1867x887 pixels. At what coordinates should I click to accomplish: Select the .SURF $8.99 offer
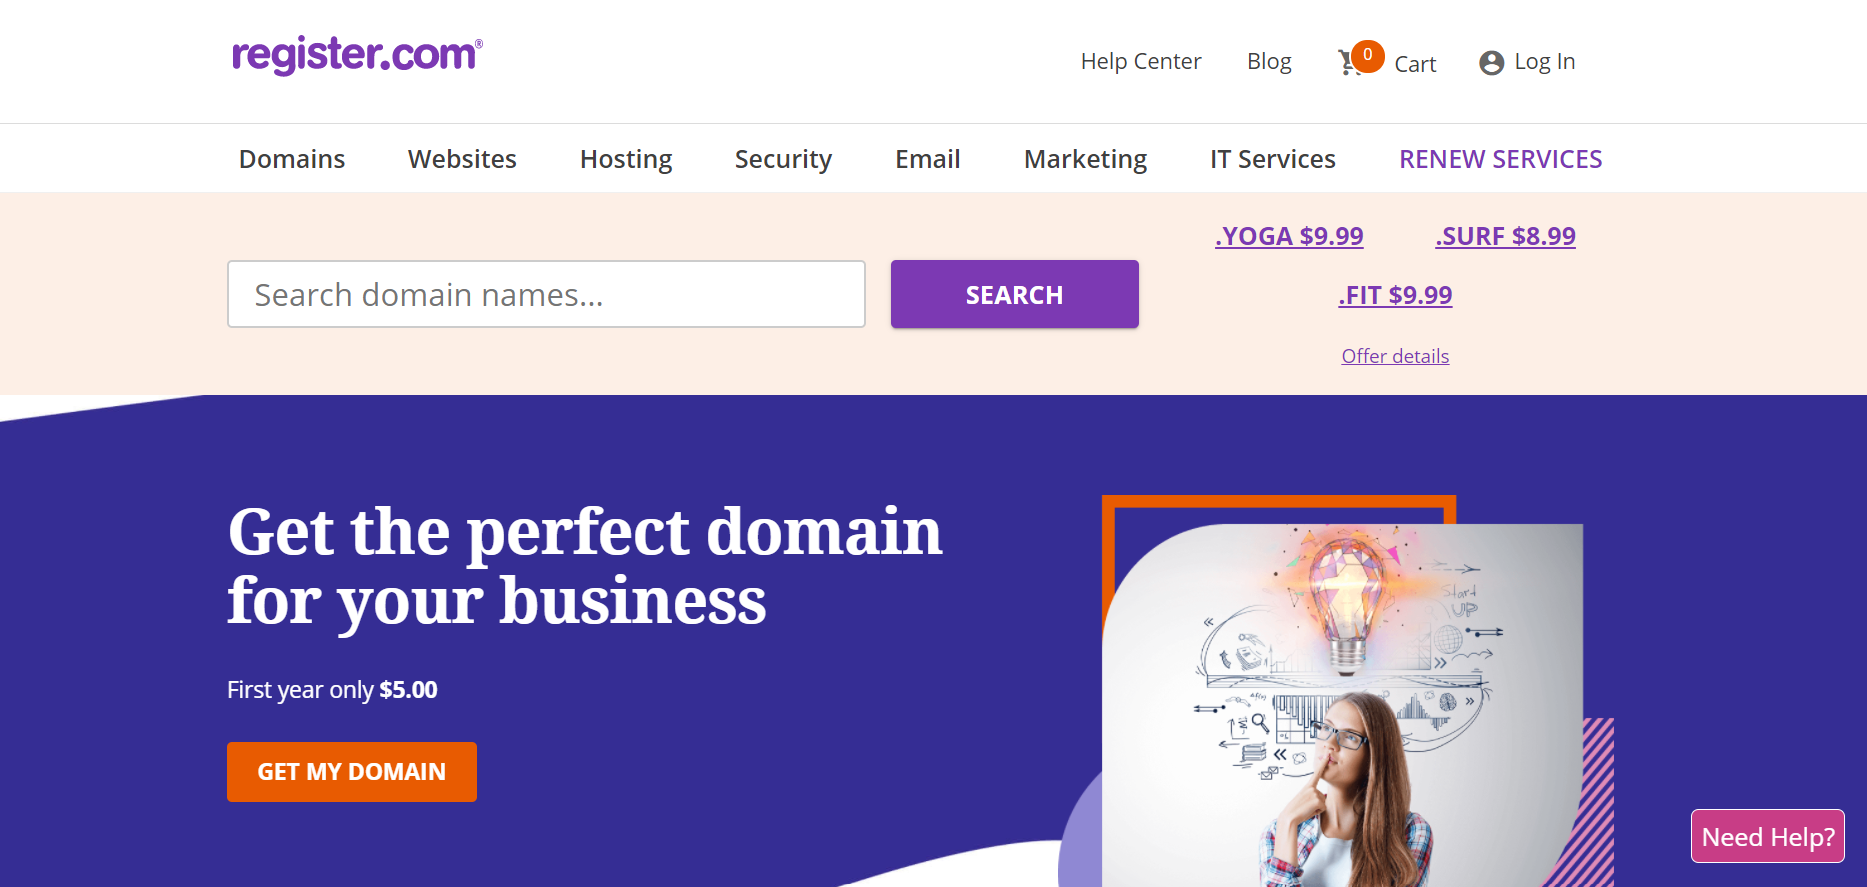(1505, 236)
